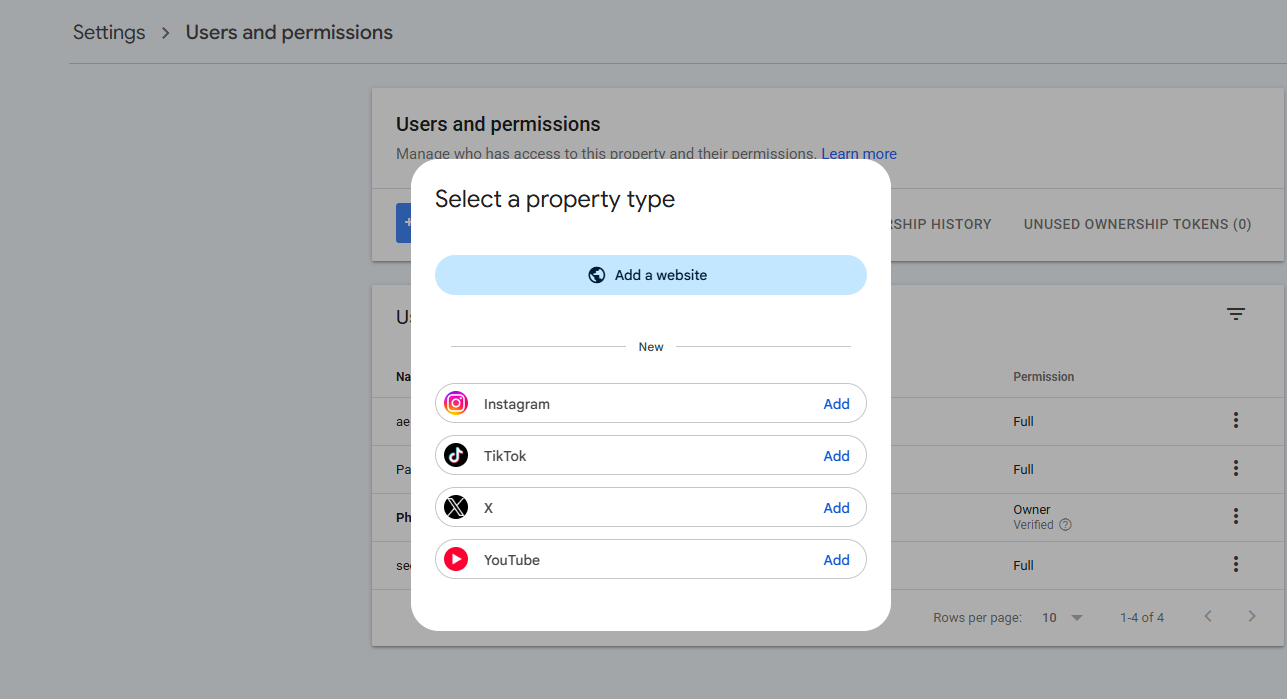Click the Select a property type heading
The height and width of the screenshot is (699, 1287).
pos(555,199)
